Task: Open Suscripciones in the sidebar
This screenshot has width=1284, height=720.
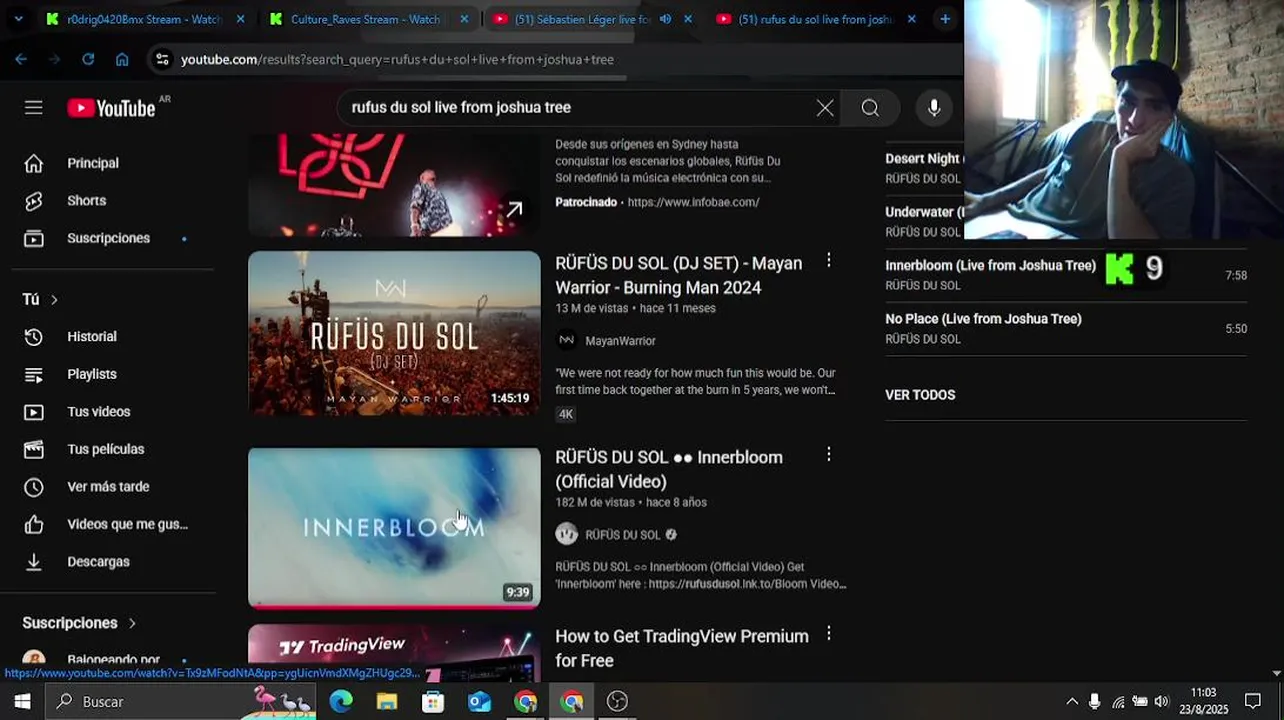Action: (x=107, y=238)
